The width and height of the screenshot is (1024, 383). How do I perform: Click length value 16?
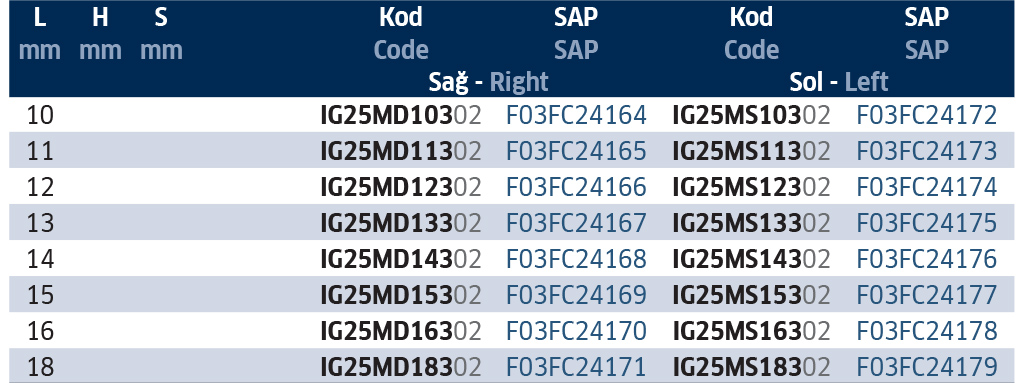[40, 331]
